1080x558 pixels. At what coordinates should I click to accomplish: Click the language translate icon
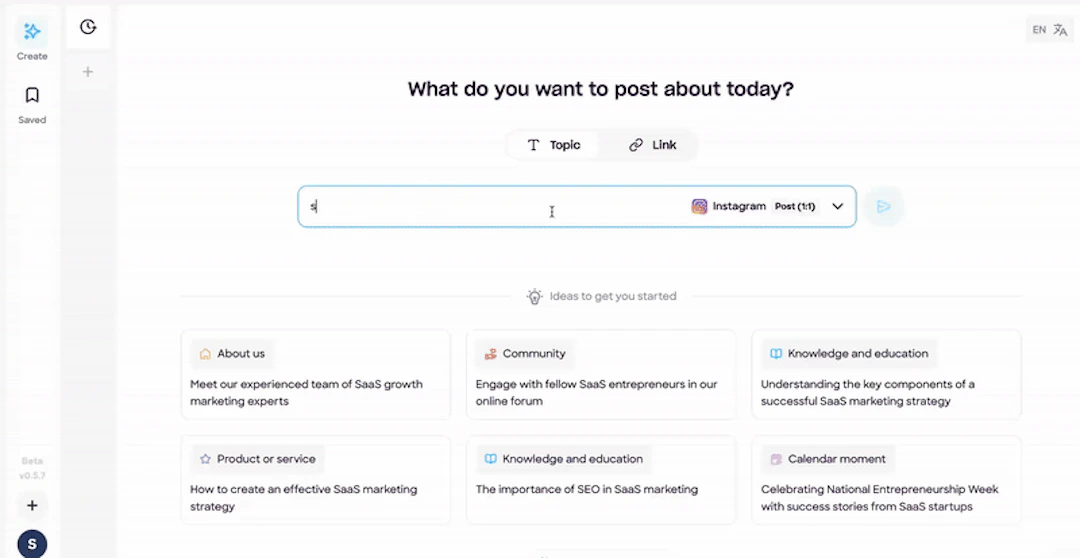point(1061,30)
